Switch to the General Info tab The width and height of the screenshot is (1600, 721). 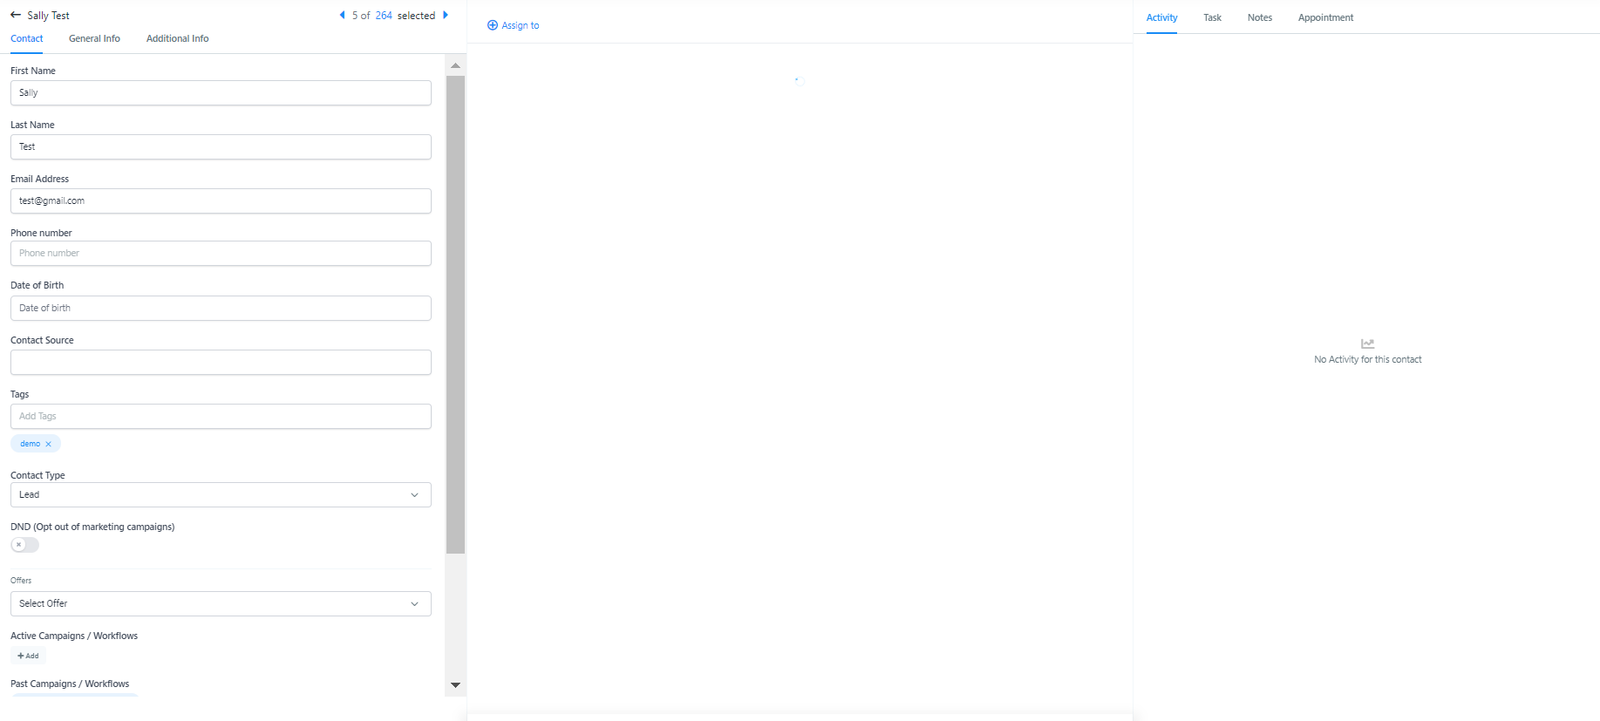(x=94, y=39)
